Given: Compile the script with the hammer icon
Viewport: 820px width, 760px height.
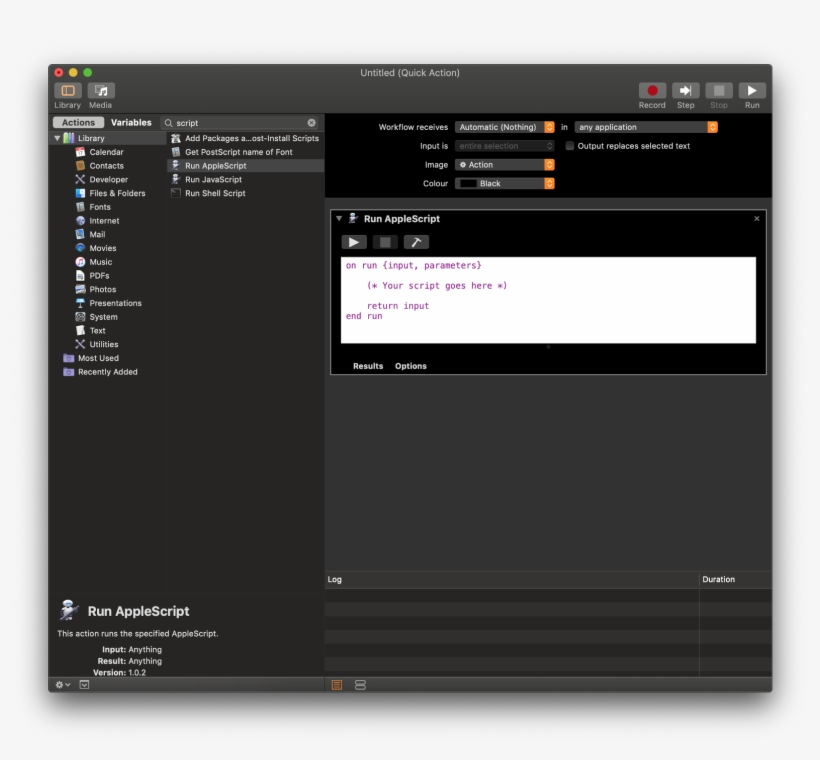Looking at the screenshot, I should [416, 242].
